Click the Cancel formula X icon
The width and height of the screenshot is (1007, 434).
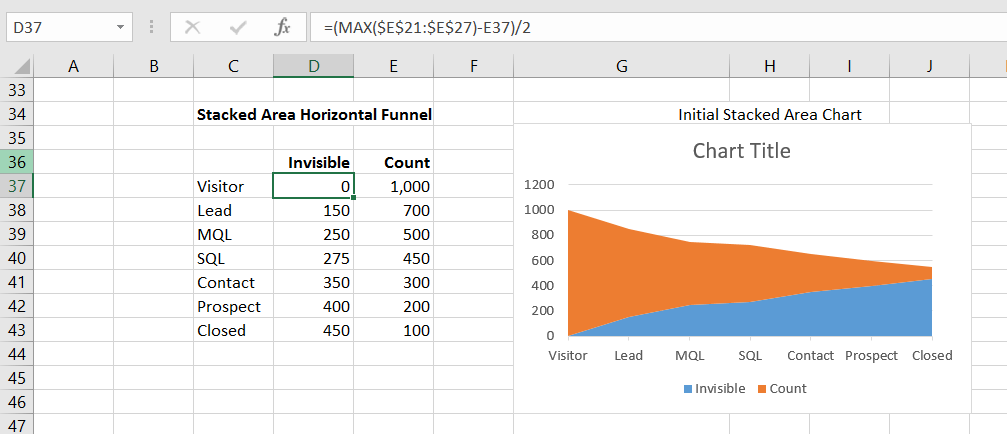(193, 28)
